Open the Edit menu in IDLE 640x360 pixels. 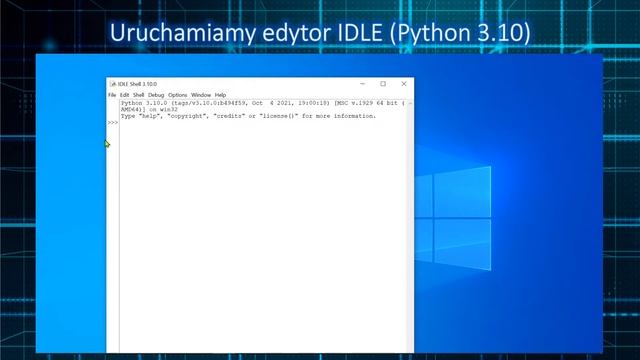point(124,95)
